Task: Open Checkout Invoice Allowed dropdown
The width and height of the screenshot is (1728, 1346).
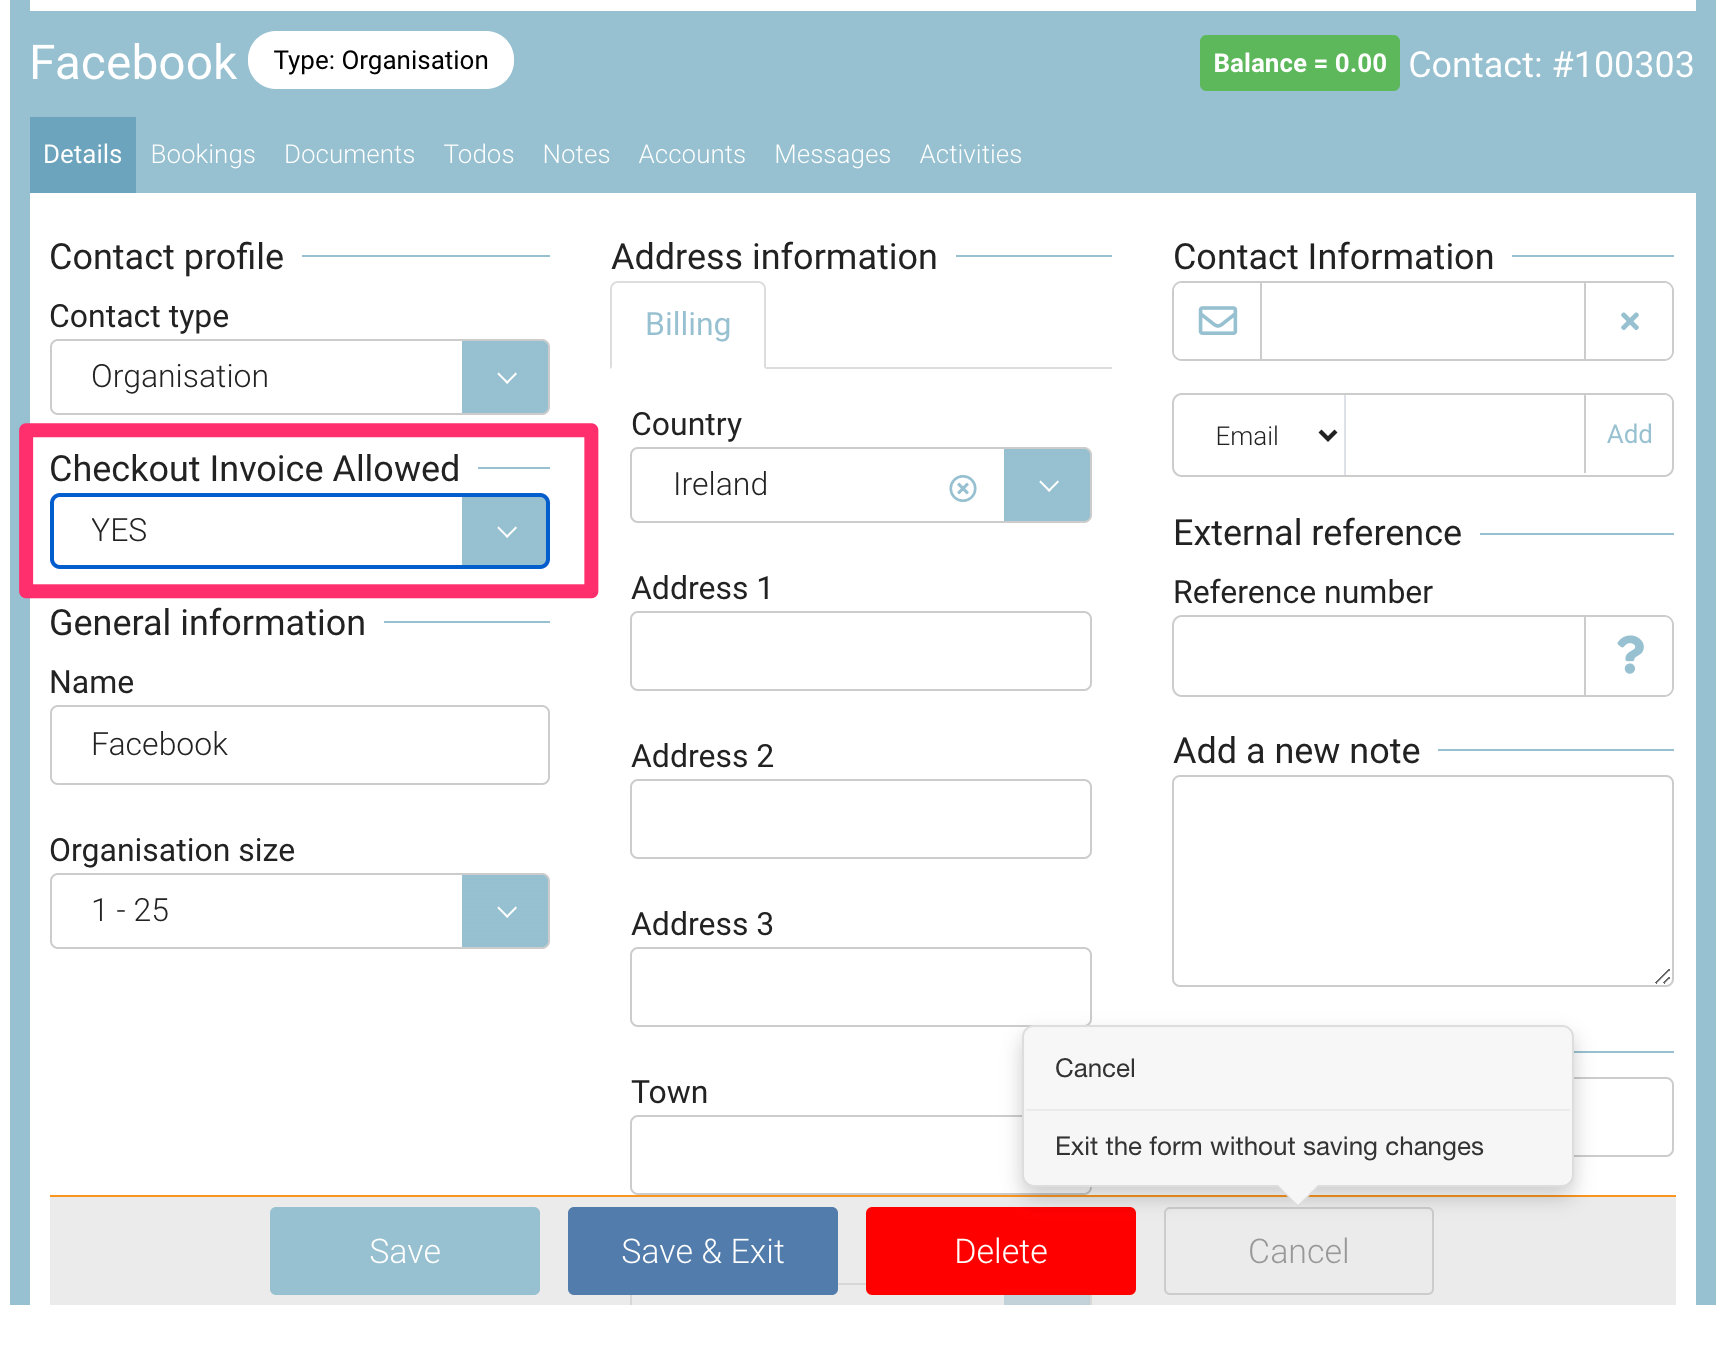Action: coord(506,531)
